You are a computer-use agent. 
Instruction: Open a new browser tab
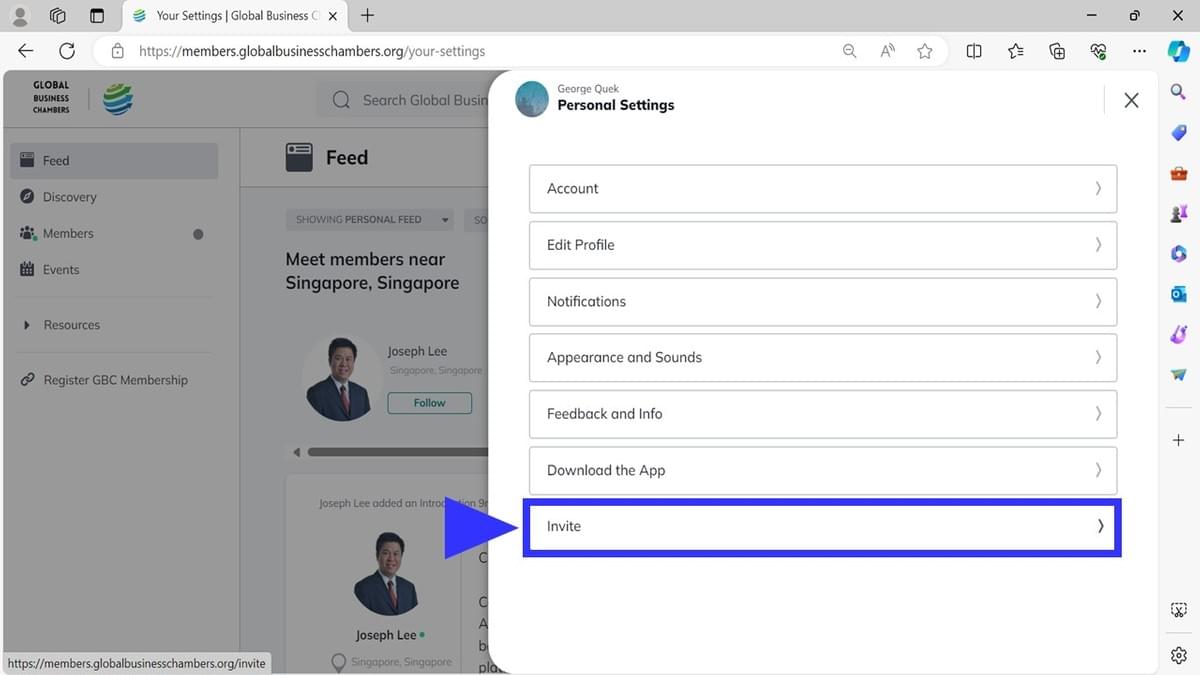point(367,15)
